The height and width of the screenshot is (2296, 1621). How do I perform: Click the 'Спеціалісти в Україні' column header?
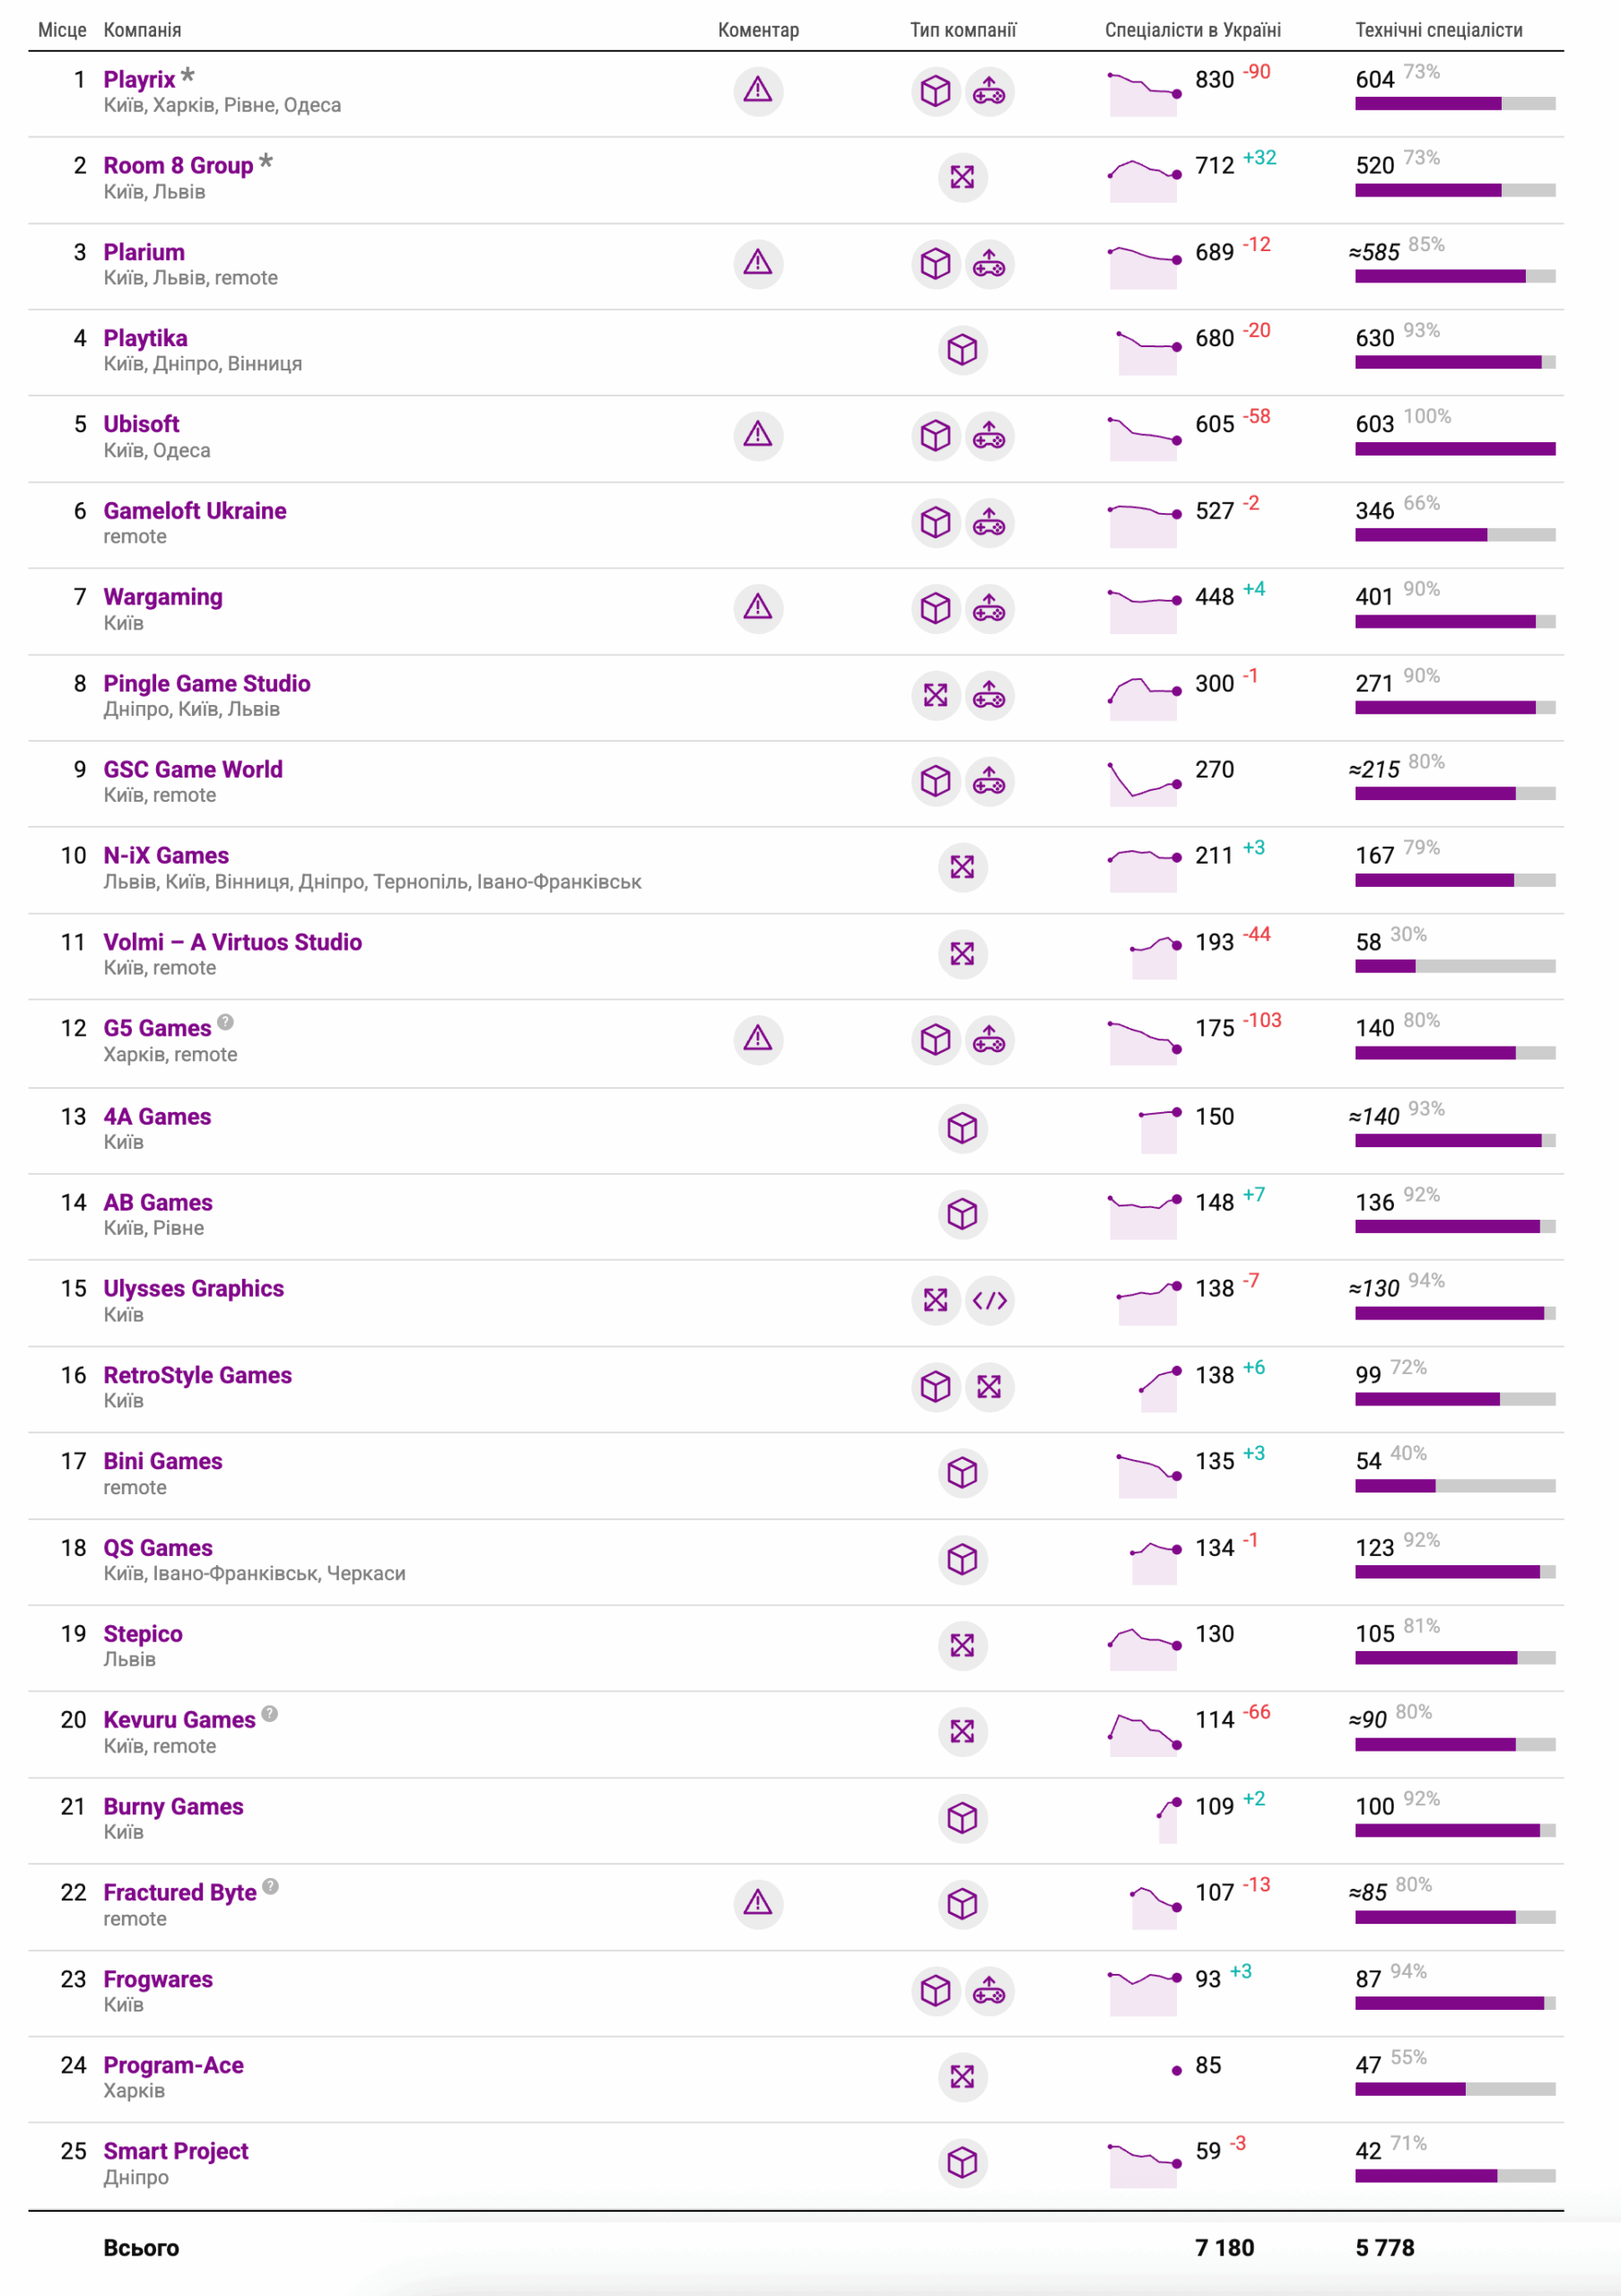point(1192,30)
